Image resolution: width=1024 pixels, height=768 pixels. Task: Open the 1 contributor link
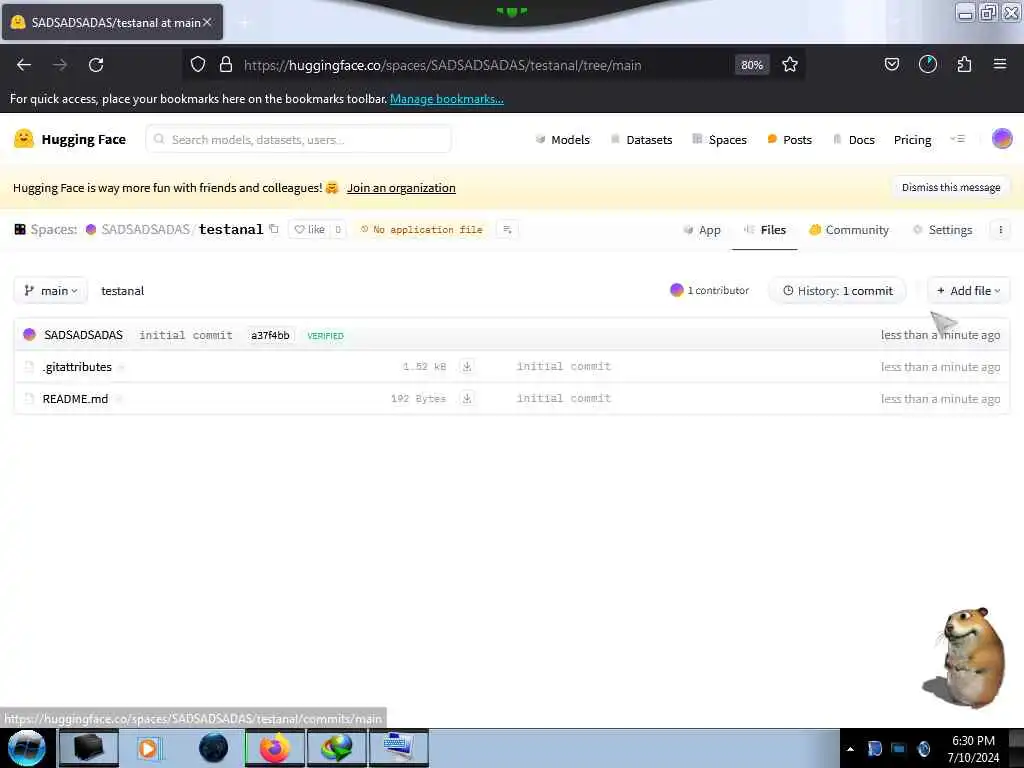710,291
